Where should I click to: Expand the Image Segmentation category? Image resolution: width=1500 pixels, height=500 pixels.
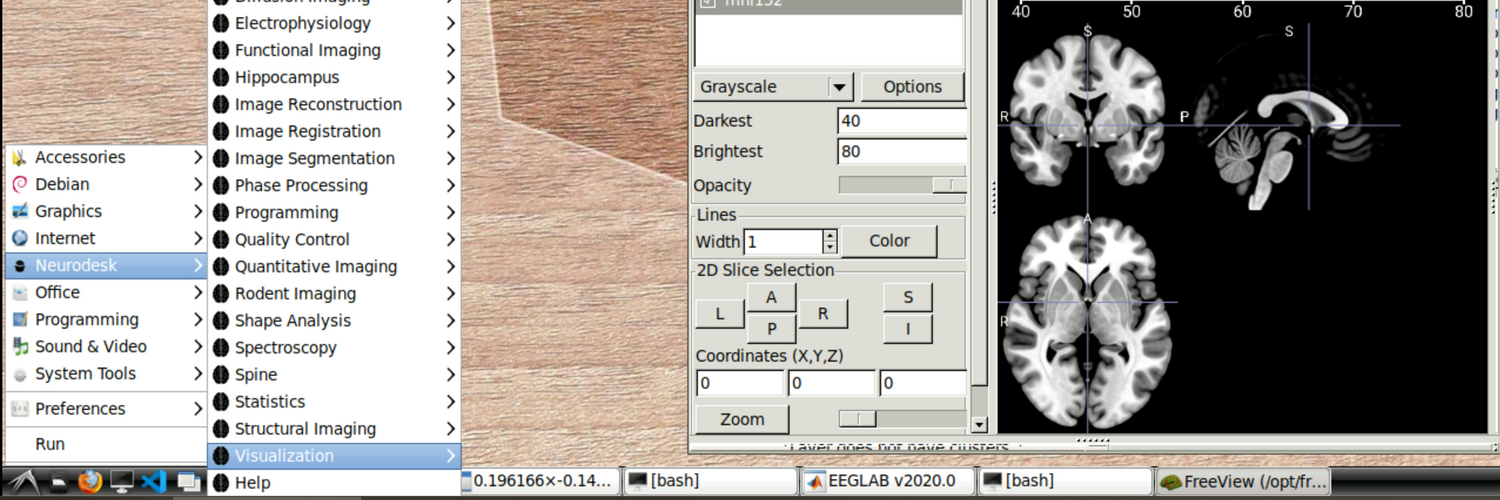click(334, 158)
